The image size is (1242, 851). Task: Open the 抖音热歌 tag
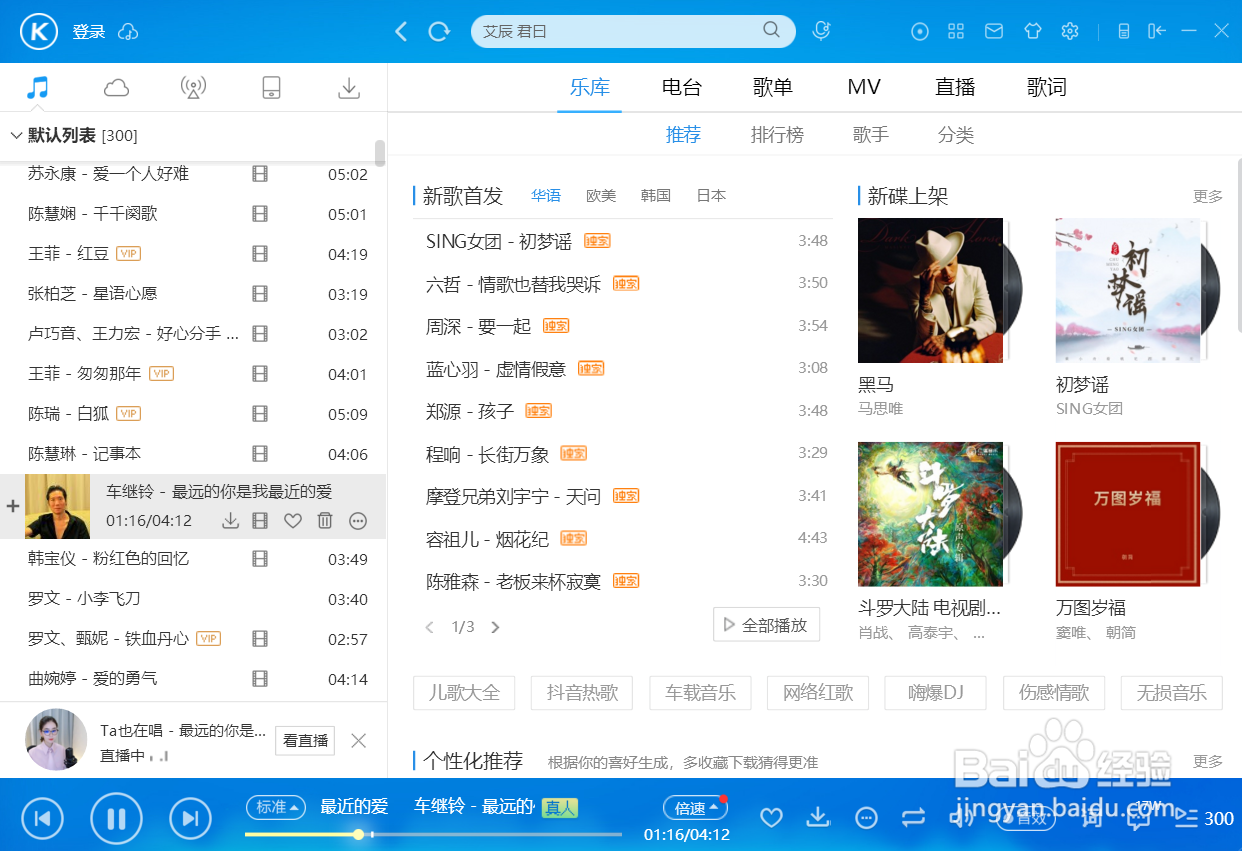pos(583,692)
